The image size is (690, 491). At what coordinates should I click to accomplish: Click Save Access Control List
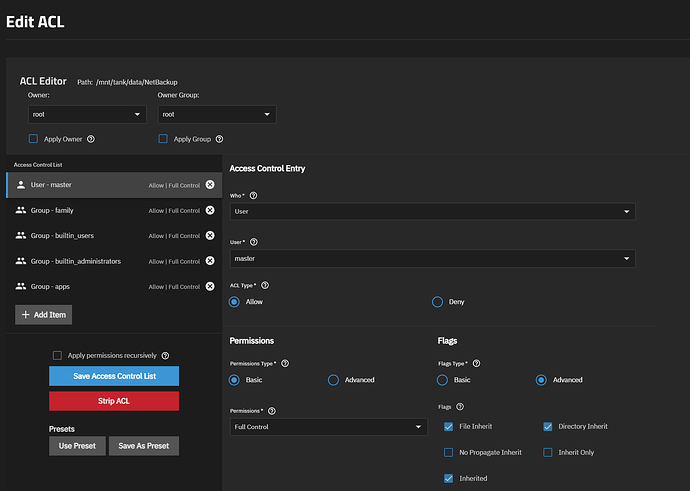pyautogui.click(x=114, y=376)
